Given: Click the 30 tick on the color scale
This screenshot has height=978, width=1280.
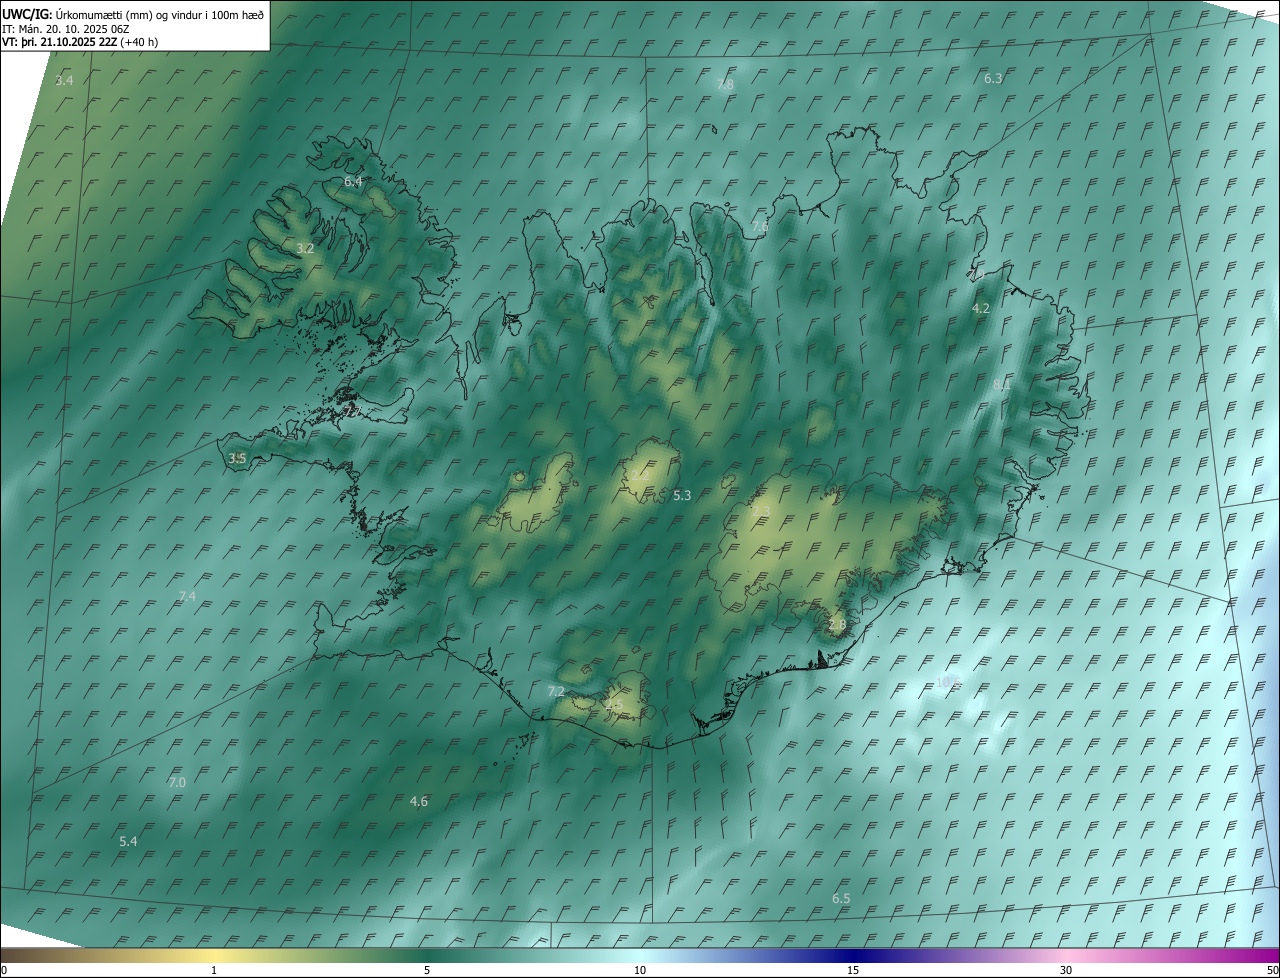Looking at the screenshot, I should 1066,970.
